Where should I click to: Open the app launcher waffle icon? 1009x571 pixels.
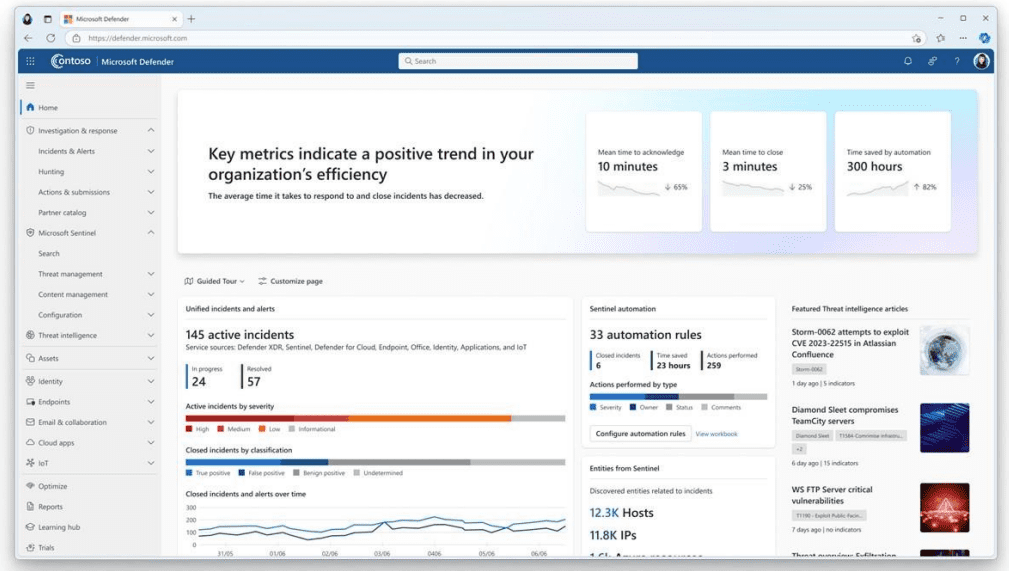tap(30, 61)
